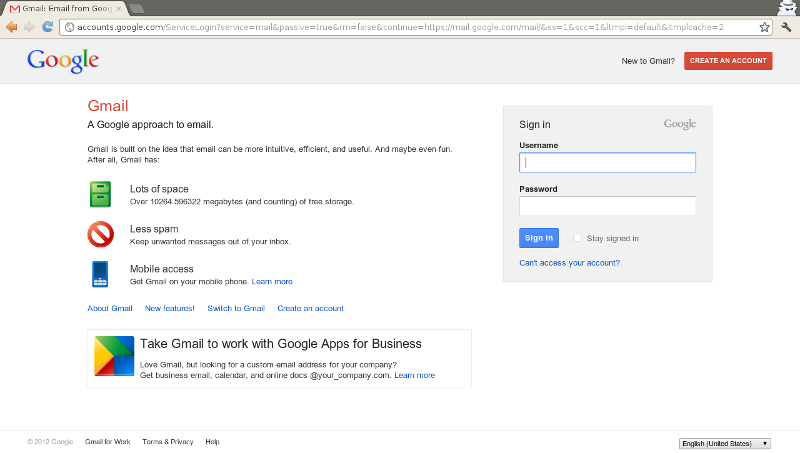
Task: Click the Google logo at top left
Action: click(63, 61)
